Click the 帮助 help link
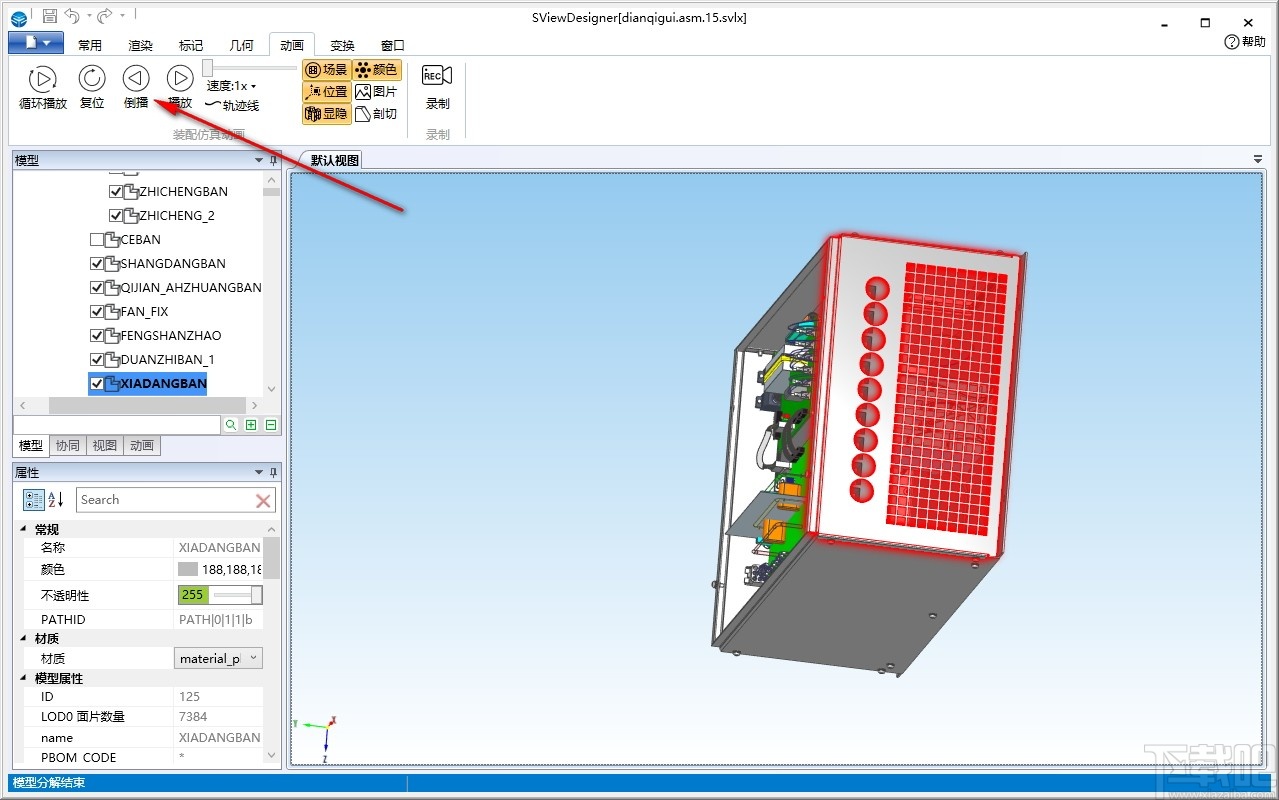 [x=1245, y=42]
